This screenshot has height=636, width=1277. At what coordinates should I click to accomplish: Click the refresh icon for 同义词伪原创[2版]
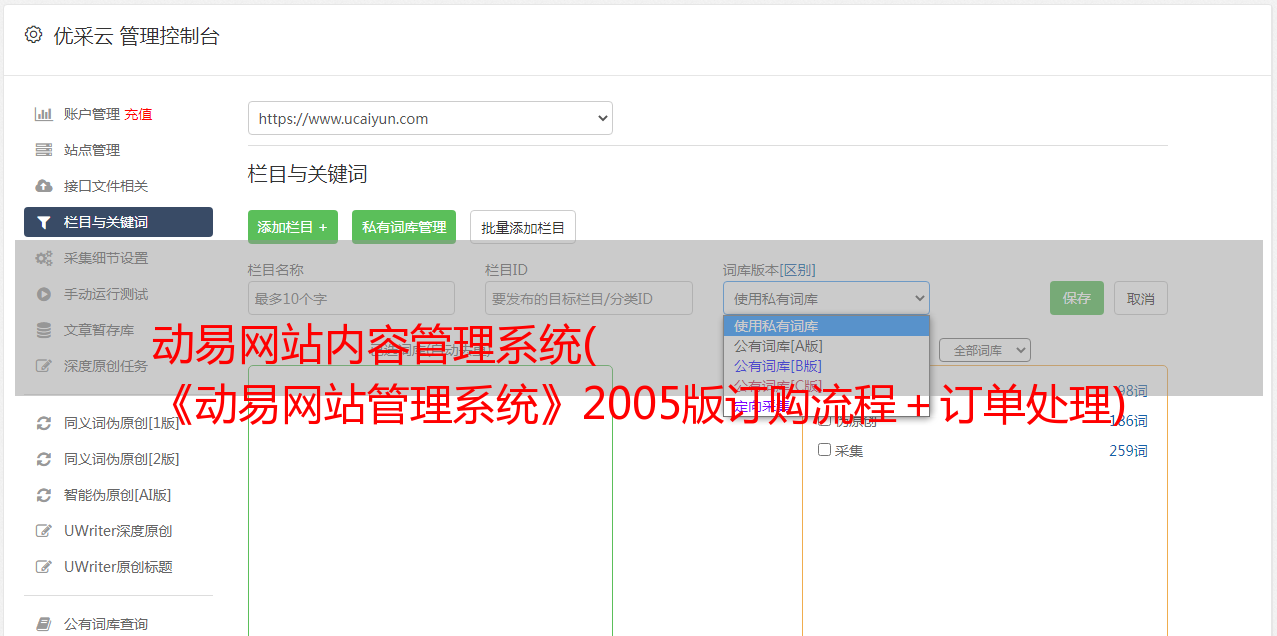pos(43,459)
